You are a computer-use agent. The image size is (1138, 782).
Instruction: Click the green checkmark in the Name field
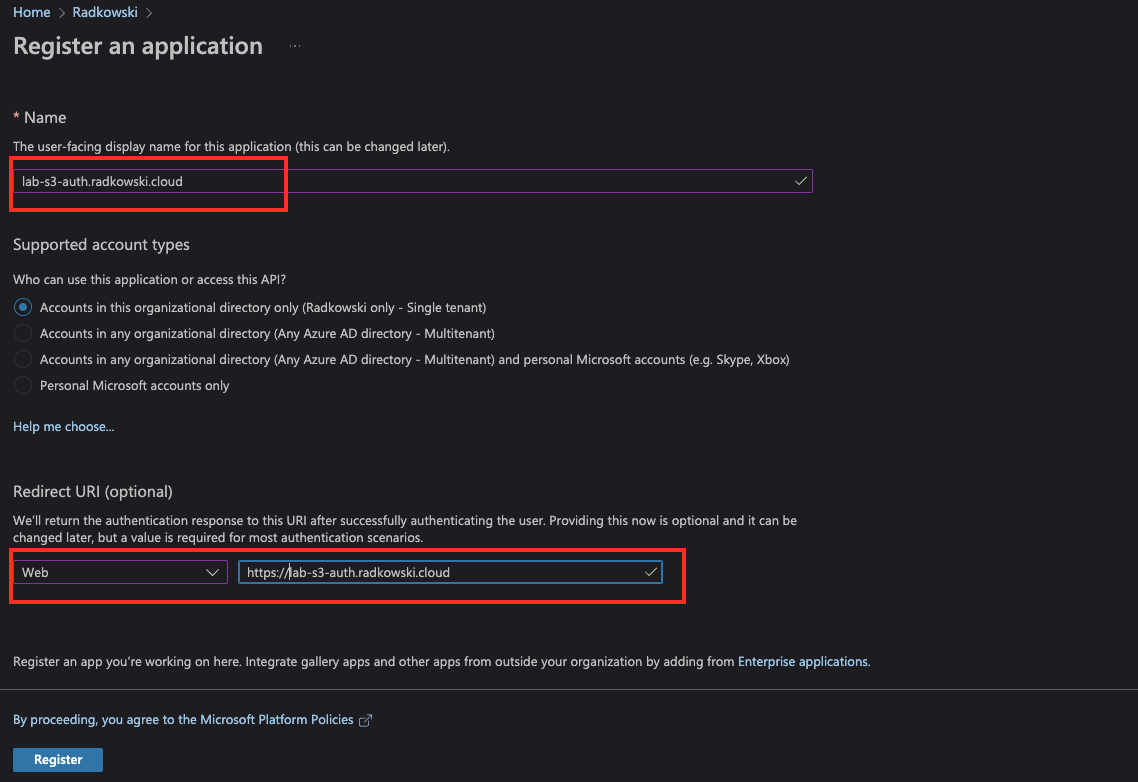coord(801,181)
